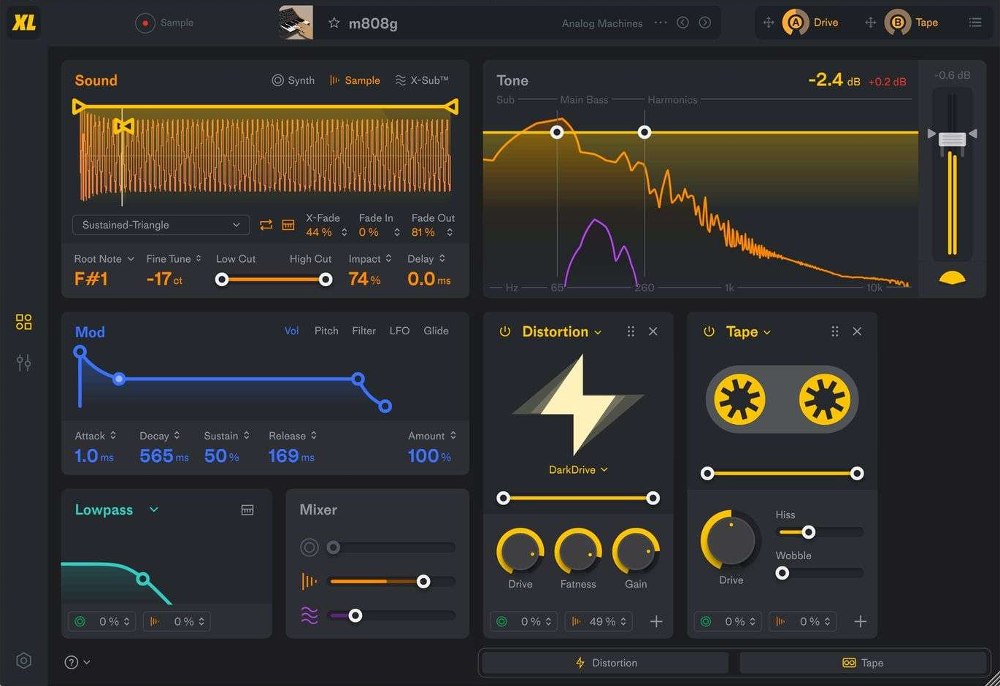
Task: Click the loop icon beside Sustained-Triangle
Action: coord(265,225)
